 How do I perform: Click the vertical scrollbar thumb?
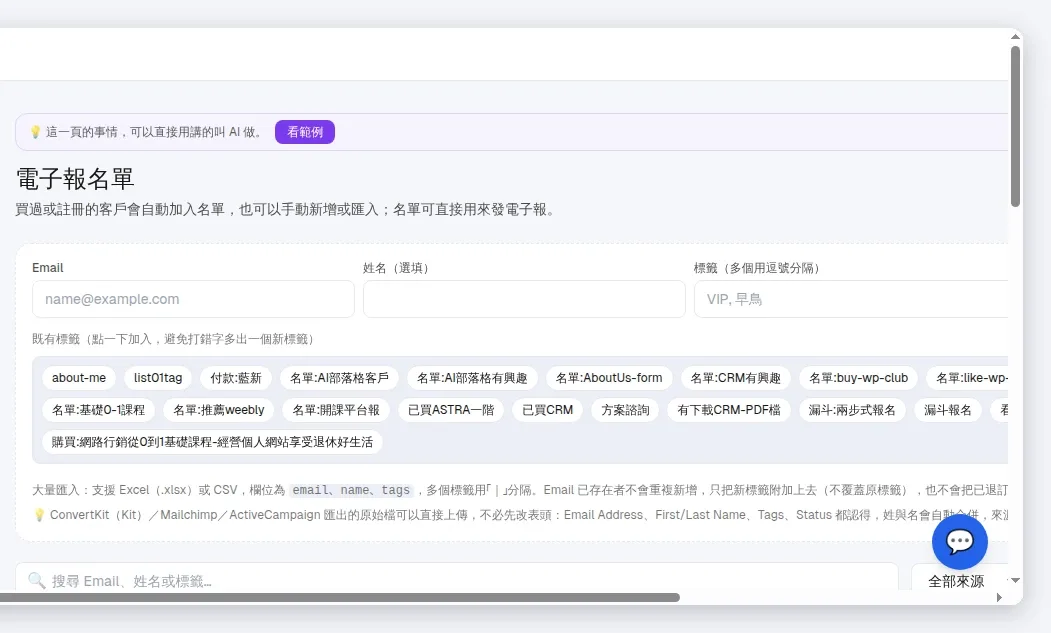pos(1015,126)
